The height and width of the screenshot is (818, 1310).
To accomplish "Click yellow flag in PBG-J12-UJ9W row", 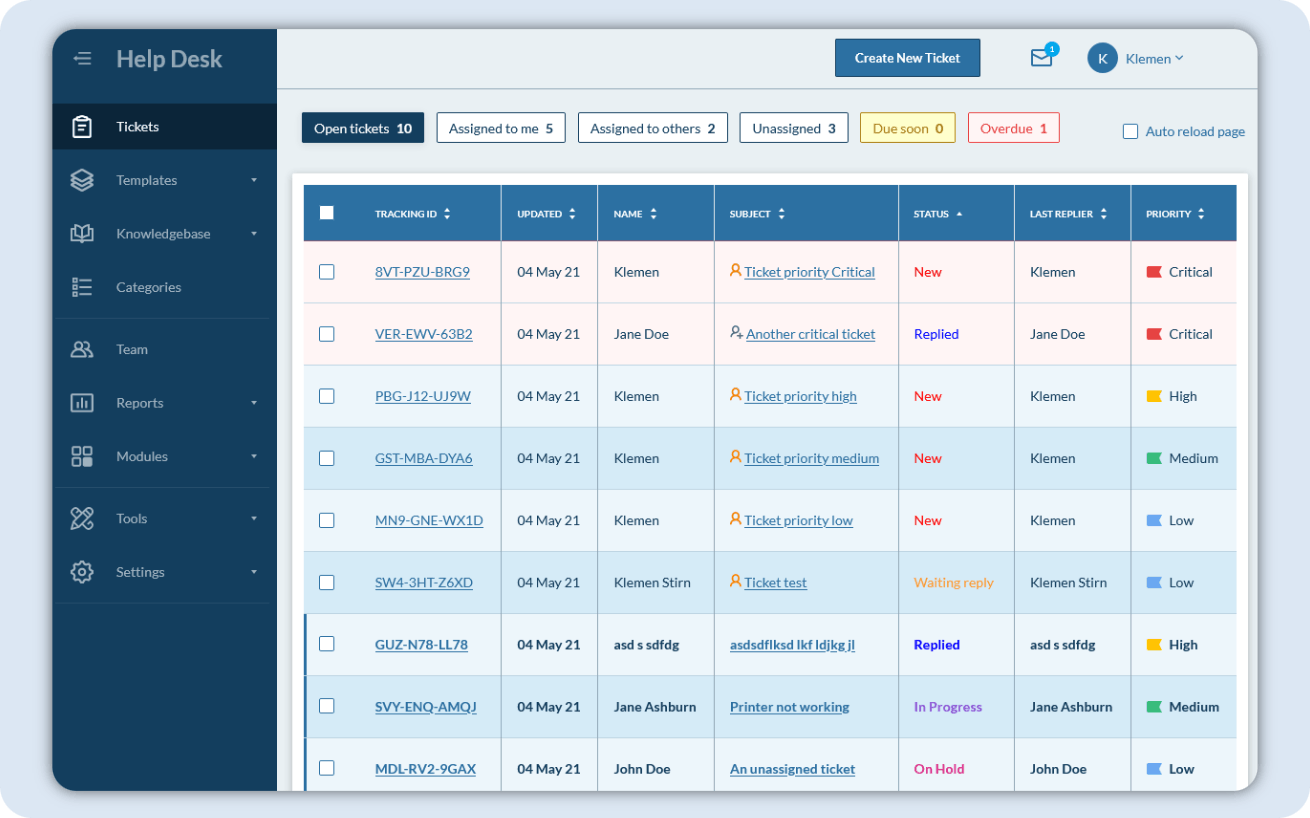I will (x=1154, y=396).
